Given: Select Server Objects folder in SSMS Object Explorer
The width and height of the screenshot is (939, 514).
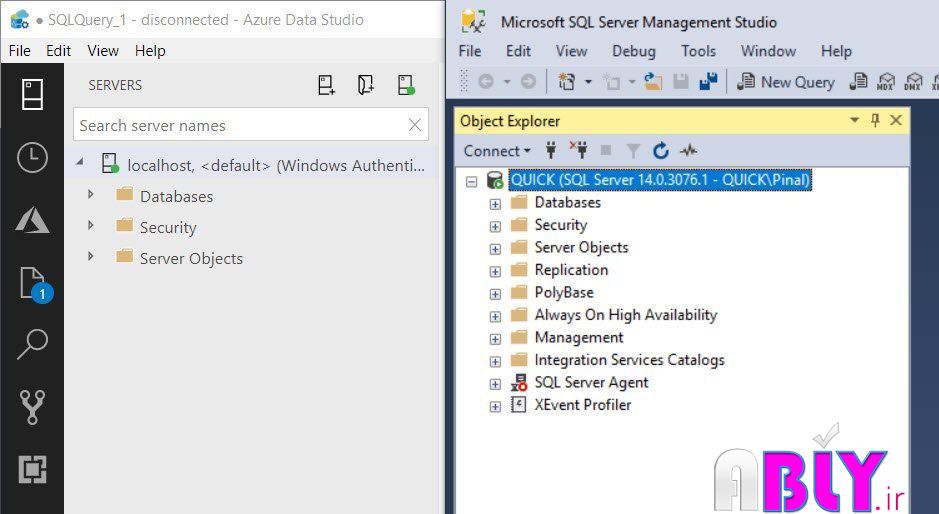Looking at the screenshot, I should [x=581, y=247].
